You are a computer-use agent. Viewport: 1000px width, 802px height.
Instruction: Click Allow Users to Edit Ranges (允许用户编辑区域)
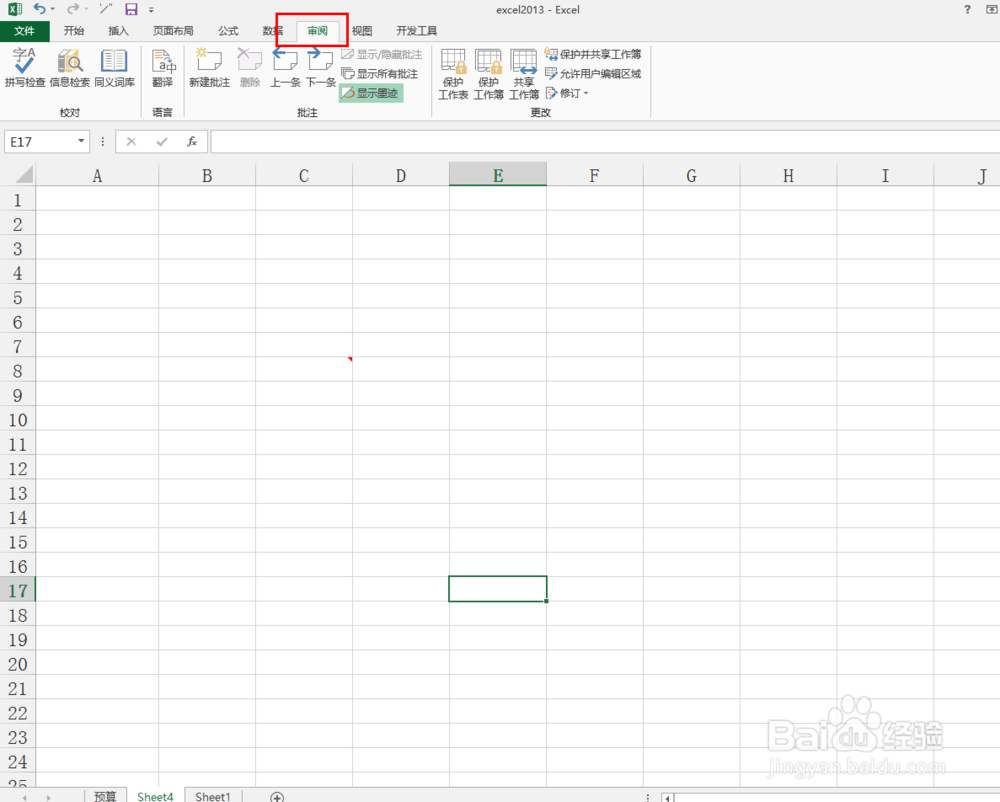(x=593, y=74)
